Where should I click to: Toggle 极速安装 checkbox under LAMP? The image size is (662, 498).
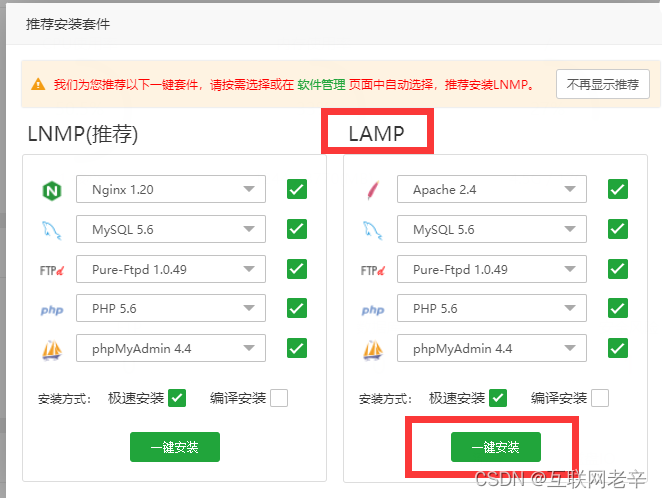(498, 398)
